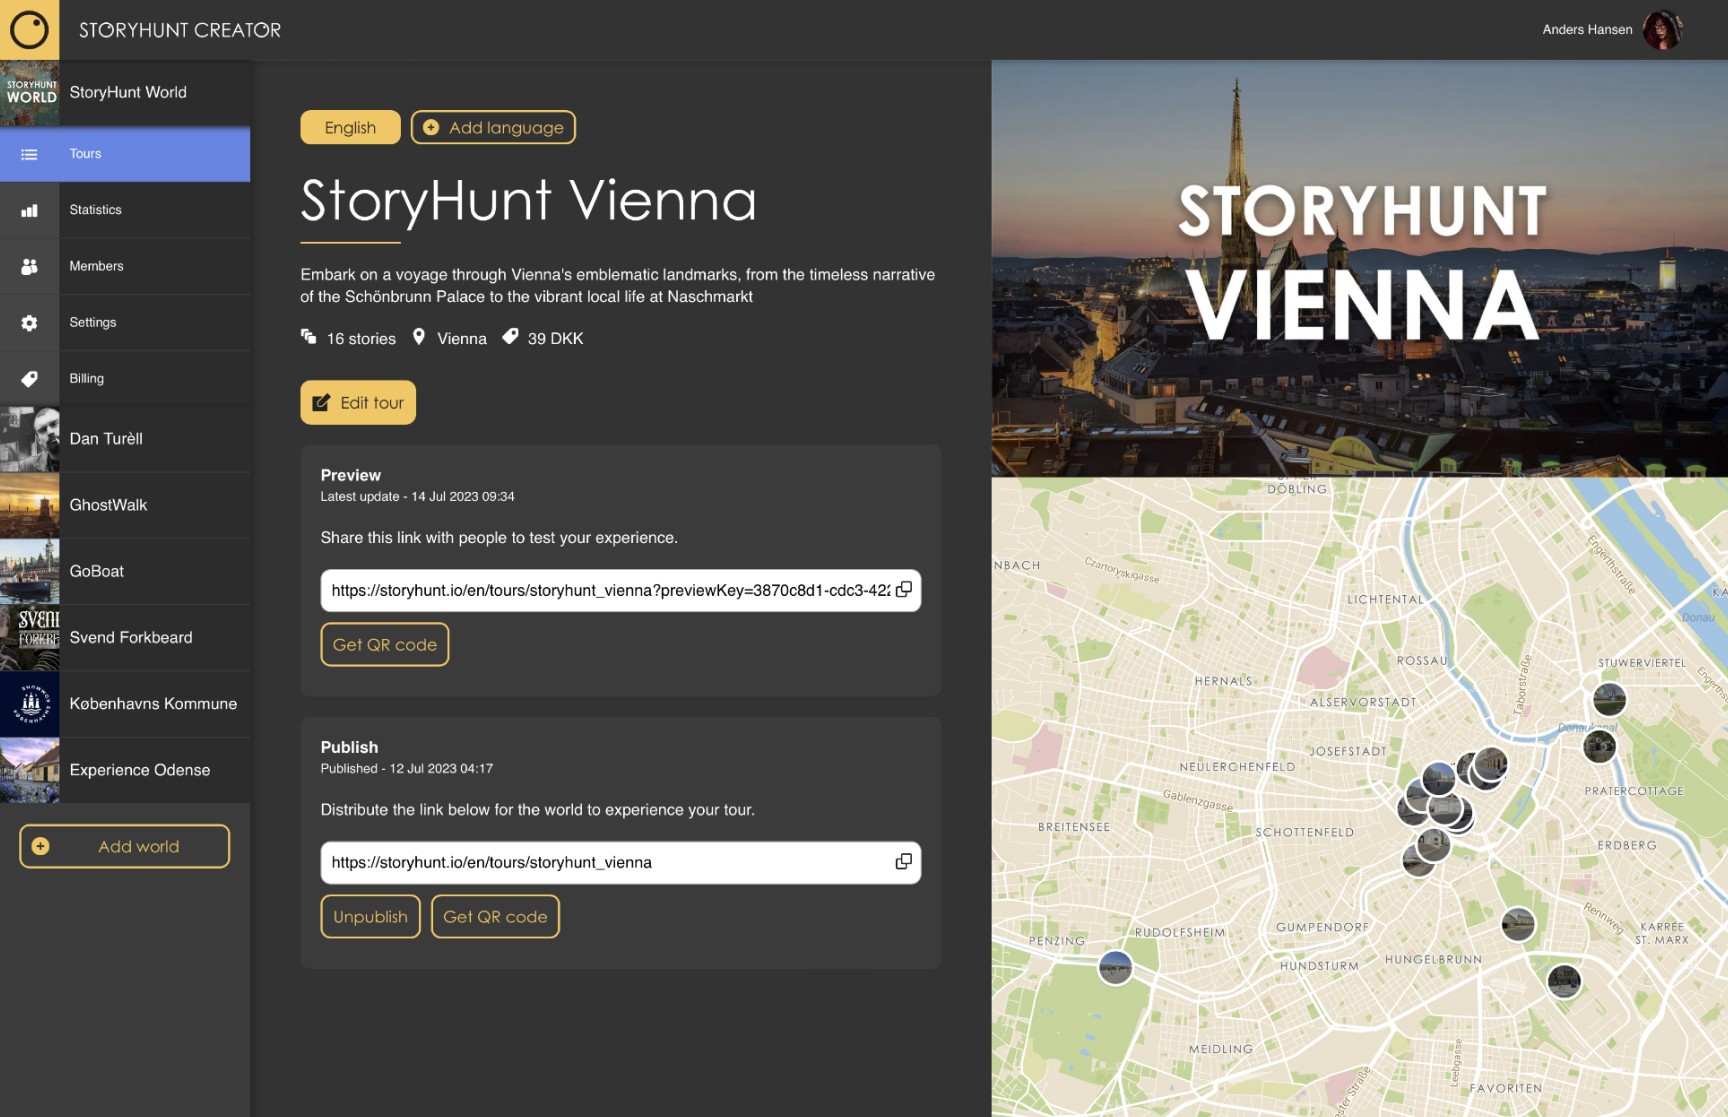Click the map marker near Stuwerviertel

[1609, 698]
